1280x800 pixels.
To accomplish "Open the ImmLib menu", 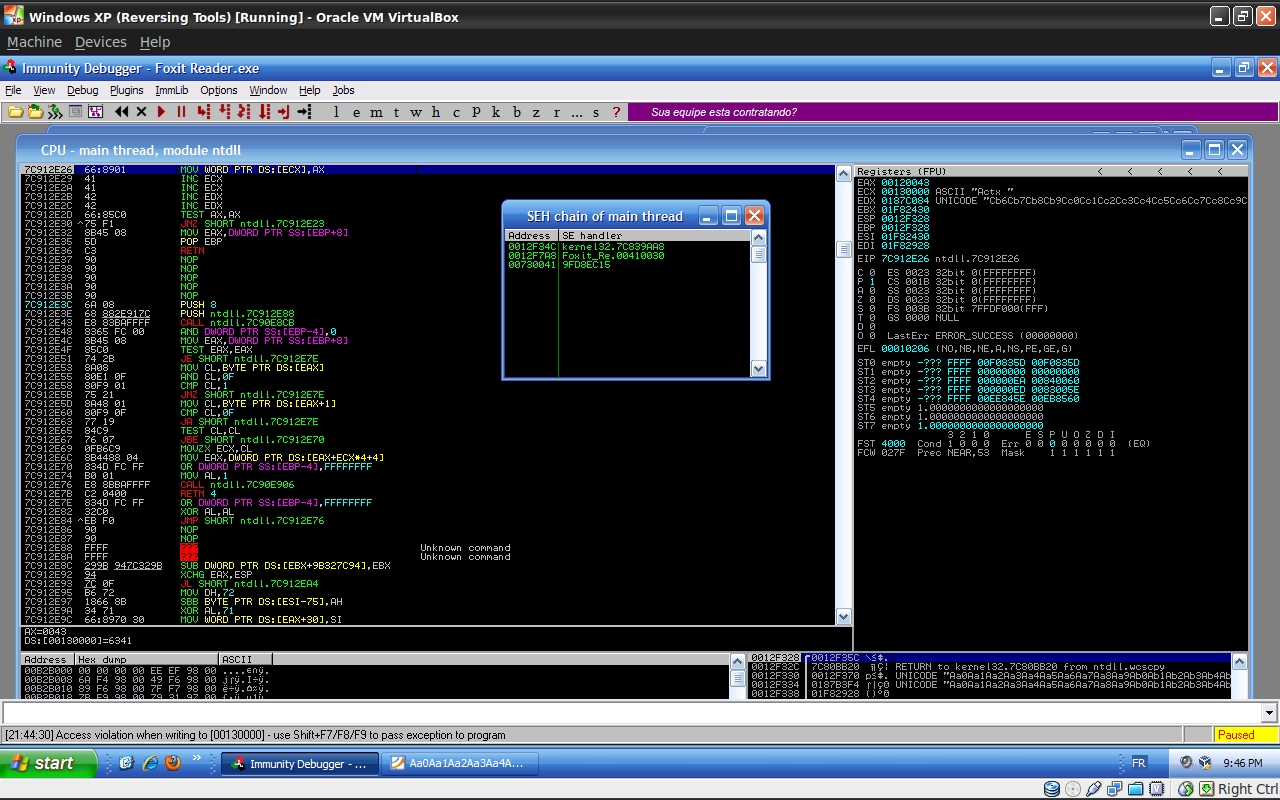I will point(172,90).
